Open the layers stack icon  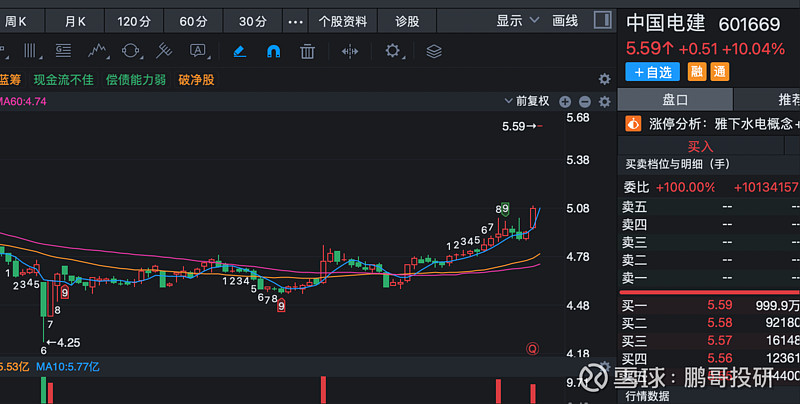point(434,51)
